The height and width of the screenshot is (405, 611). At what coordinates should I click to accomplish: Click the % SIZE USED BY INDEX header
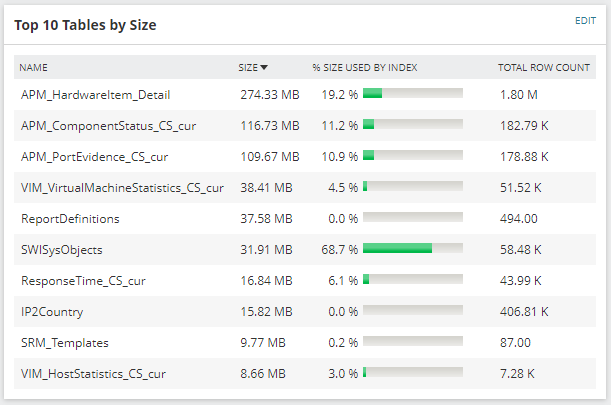click(x=364, y=68)
